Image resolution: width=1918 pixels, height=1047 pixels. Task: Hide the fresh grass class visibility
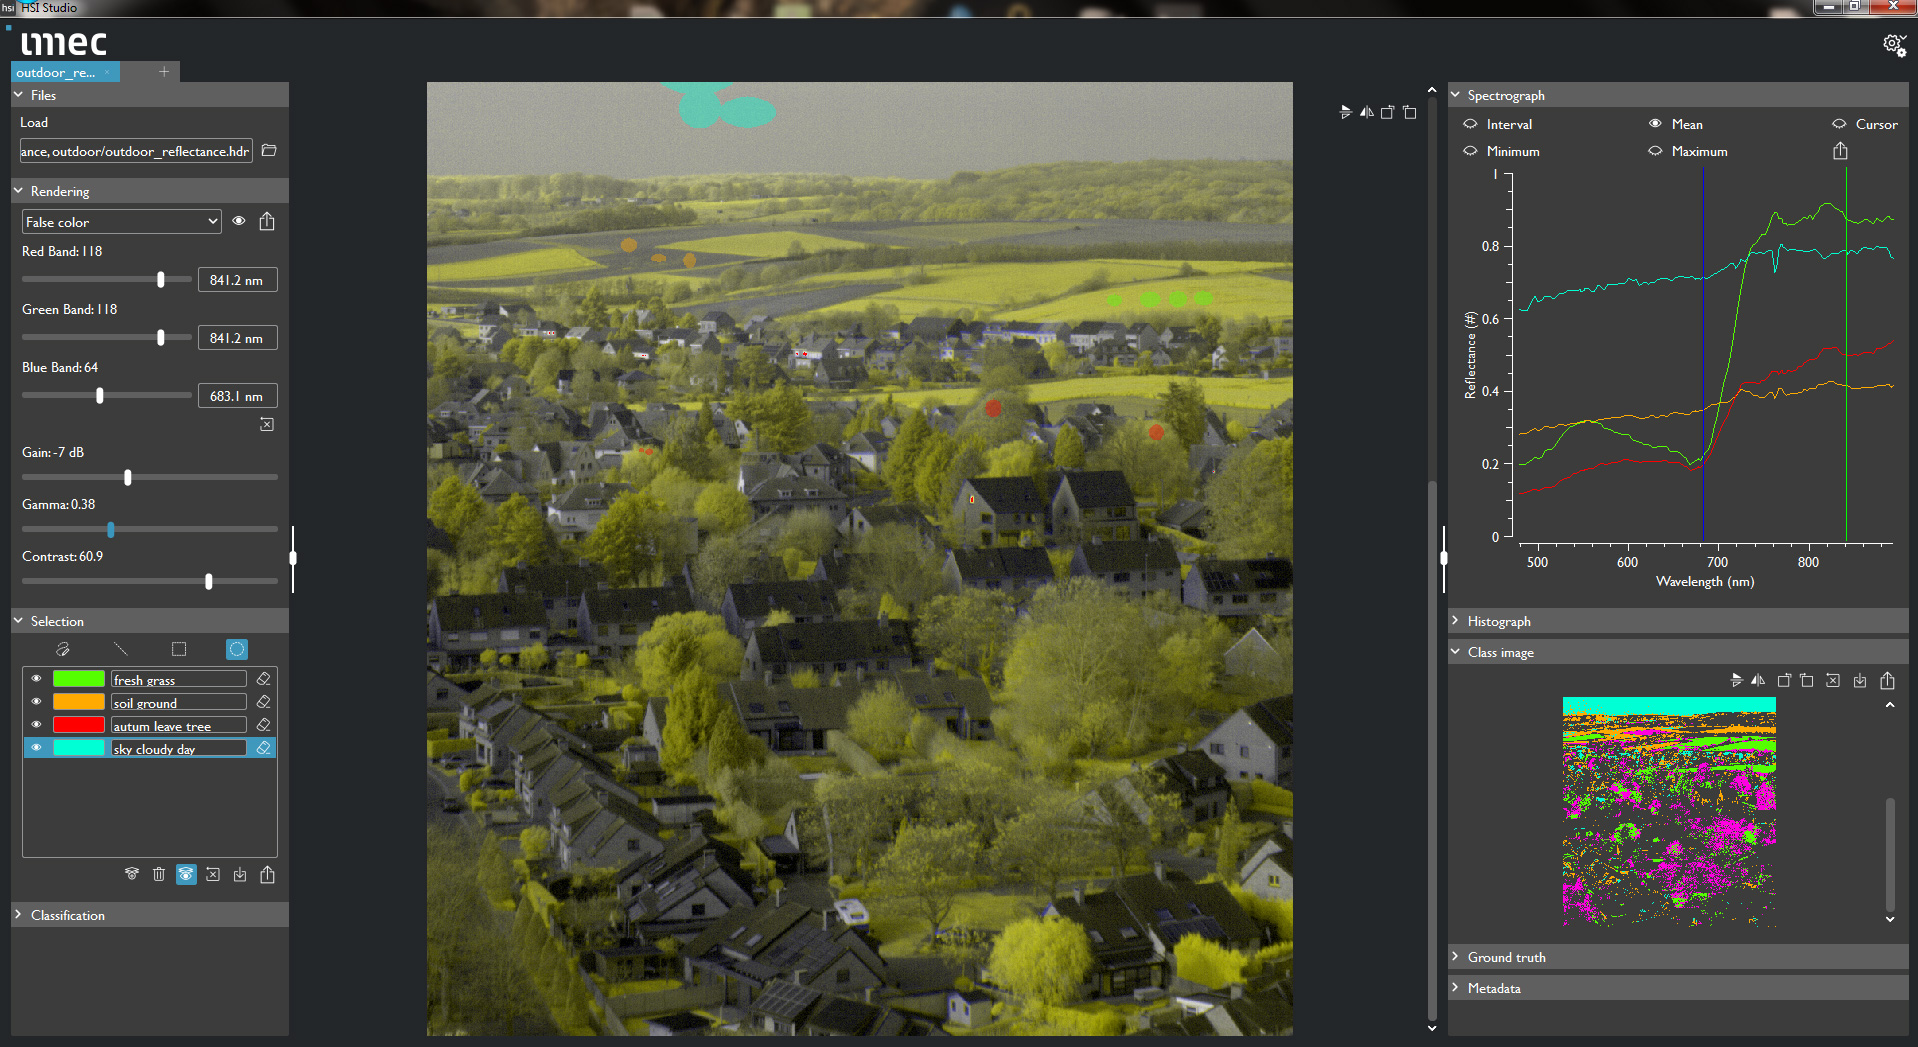[x=36, y=678]
